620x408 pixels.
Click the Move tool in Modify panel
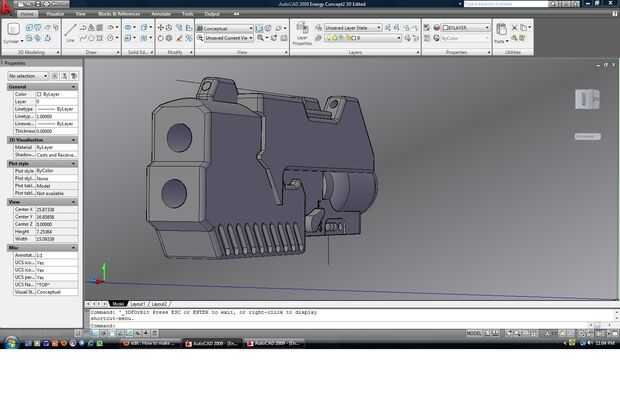click(161, 28)
